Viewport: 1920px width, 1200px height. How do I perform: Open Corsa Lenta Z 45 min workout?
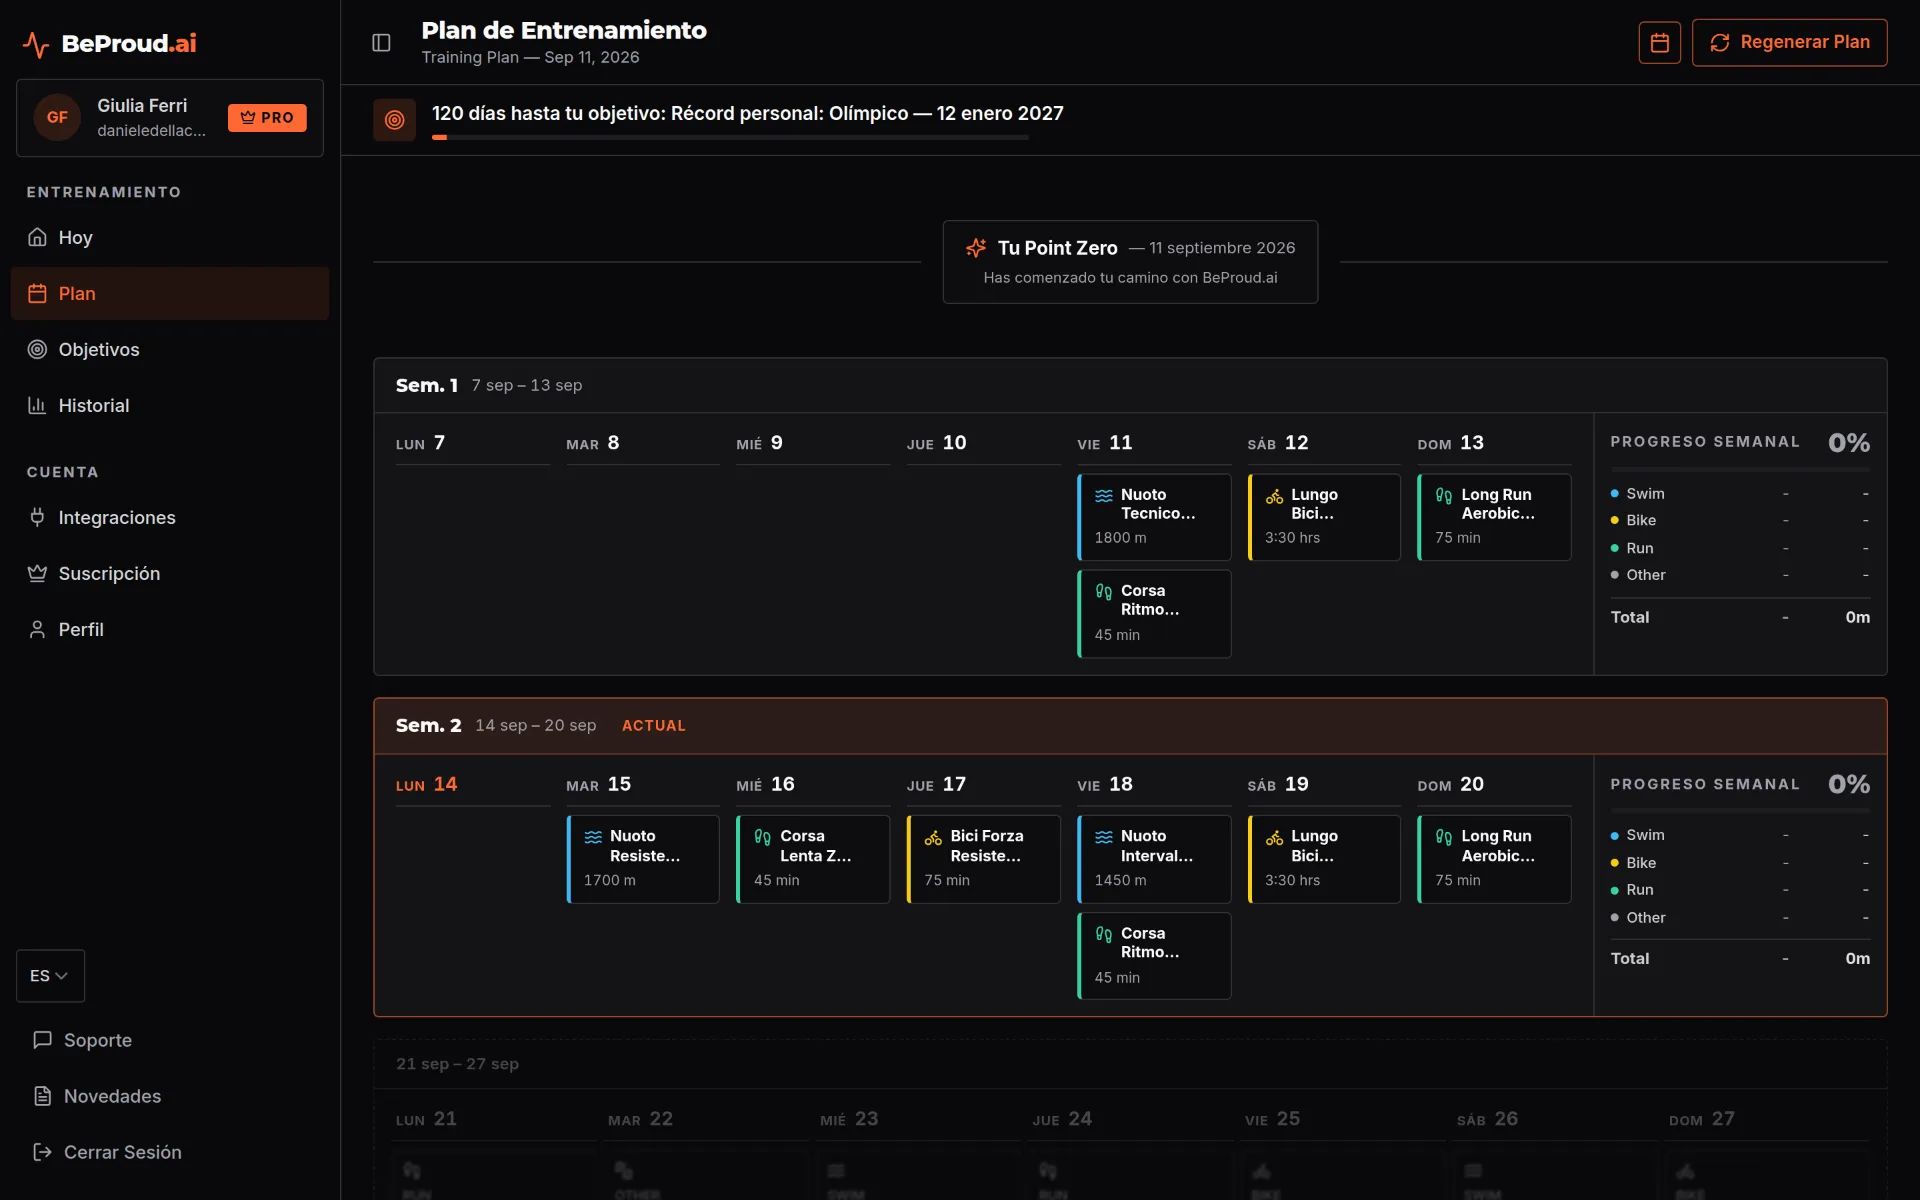coord(813,858)
